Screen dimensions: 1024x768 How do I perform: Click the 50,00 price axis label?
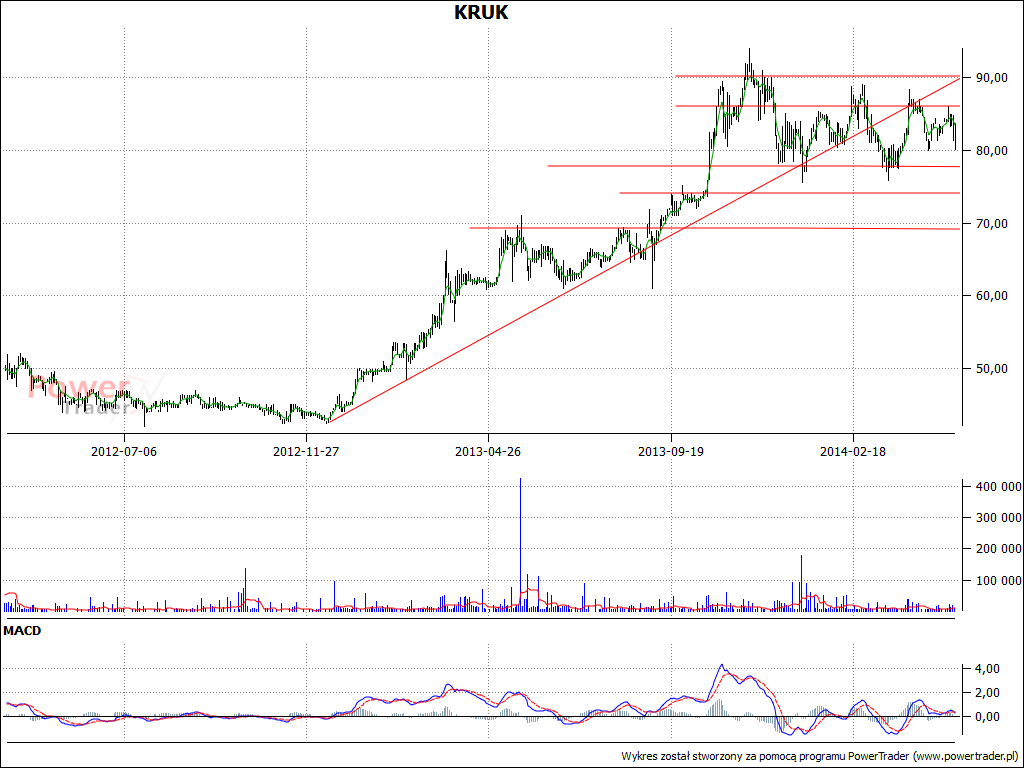click(x=993, y=368)
